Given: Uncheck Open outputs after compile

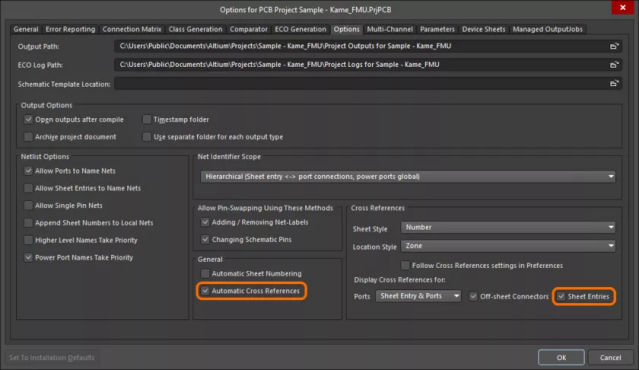Looking at the screenshot, I should 28,119.
